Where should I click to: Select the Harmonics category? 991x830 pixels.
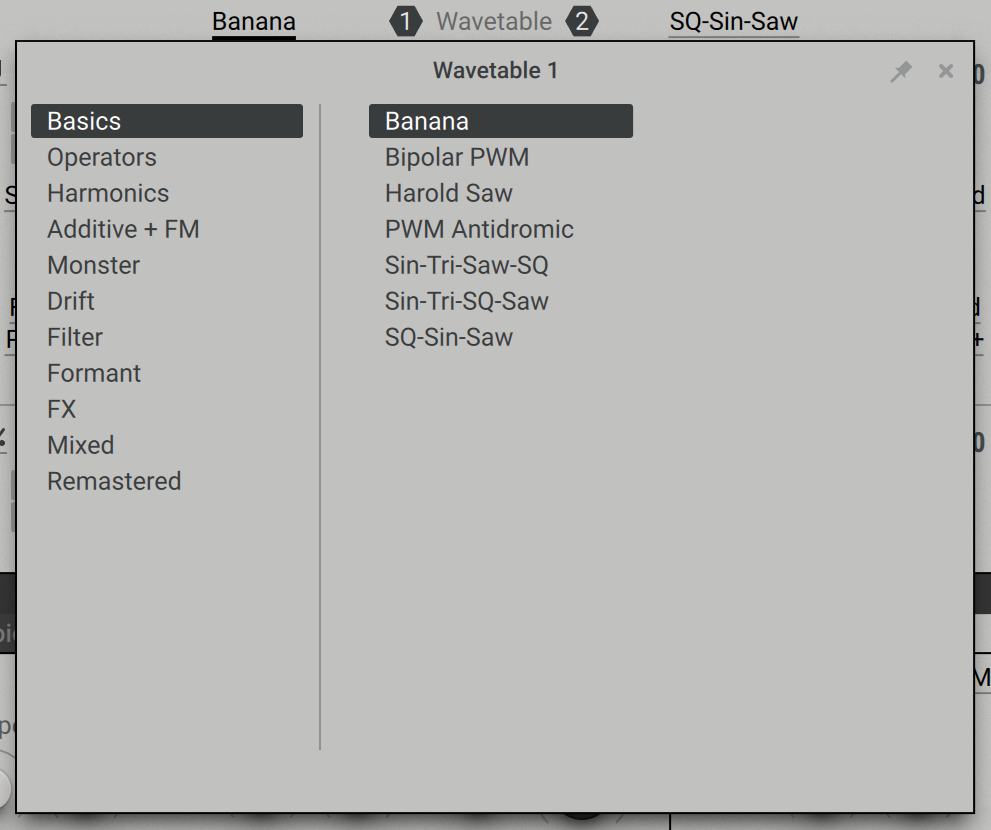[107, 193]
